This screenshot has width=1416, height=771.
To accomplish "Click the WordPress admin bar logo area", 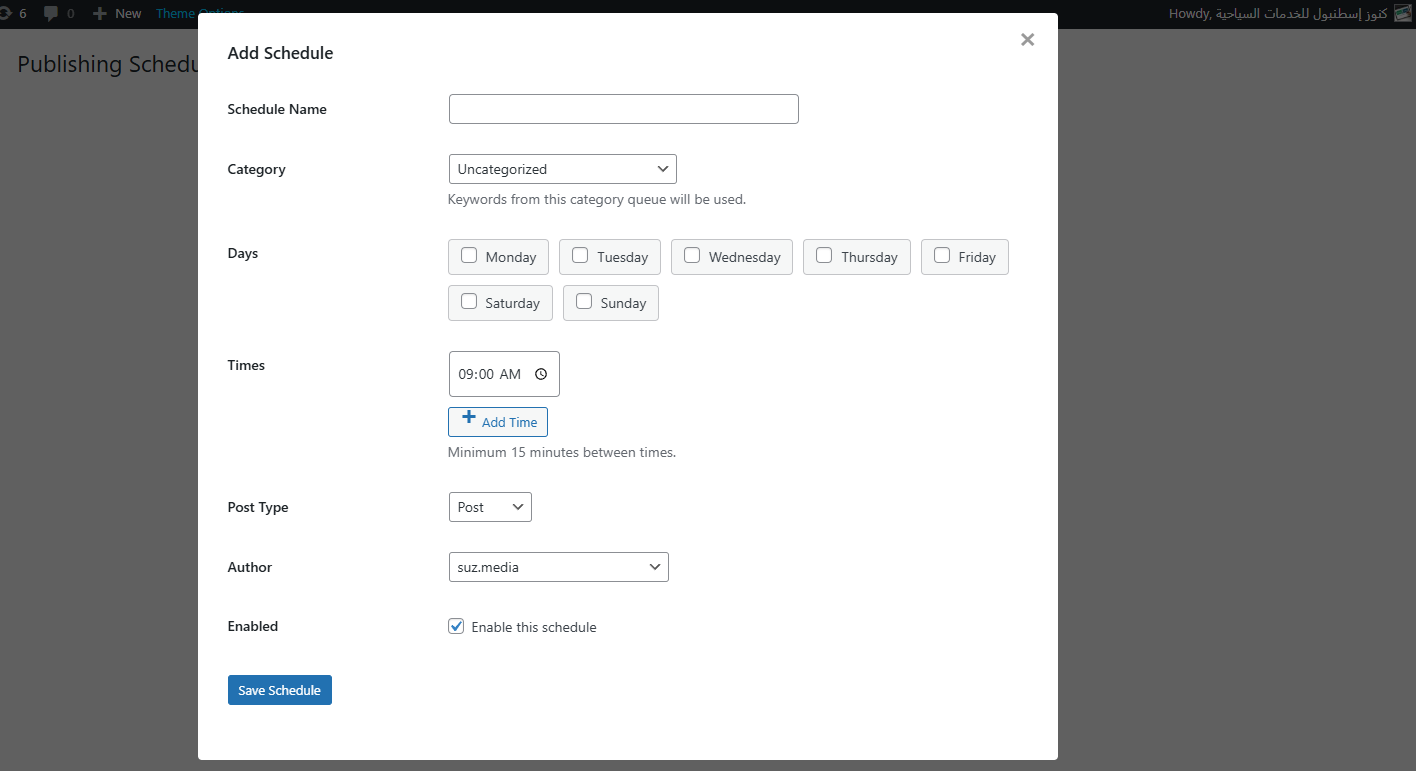I will 5,13.
